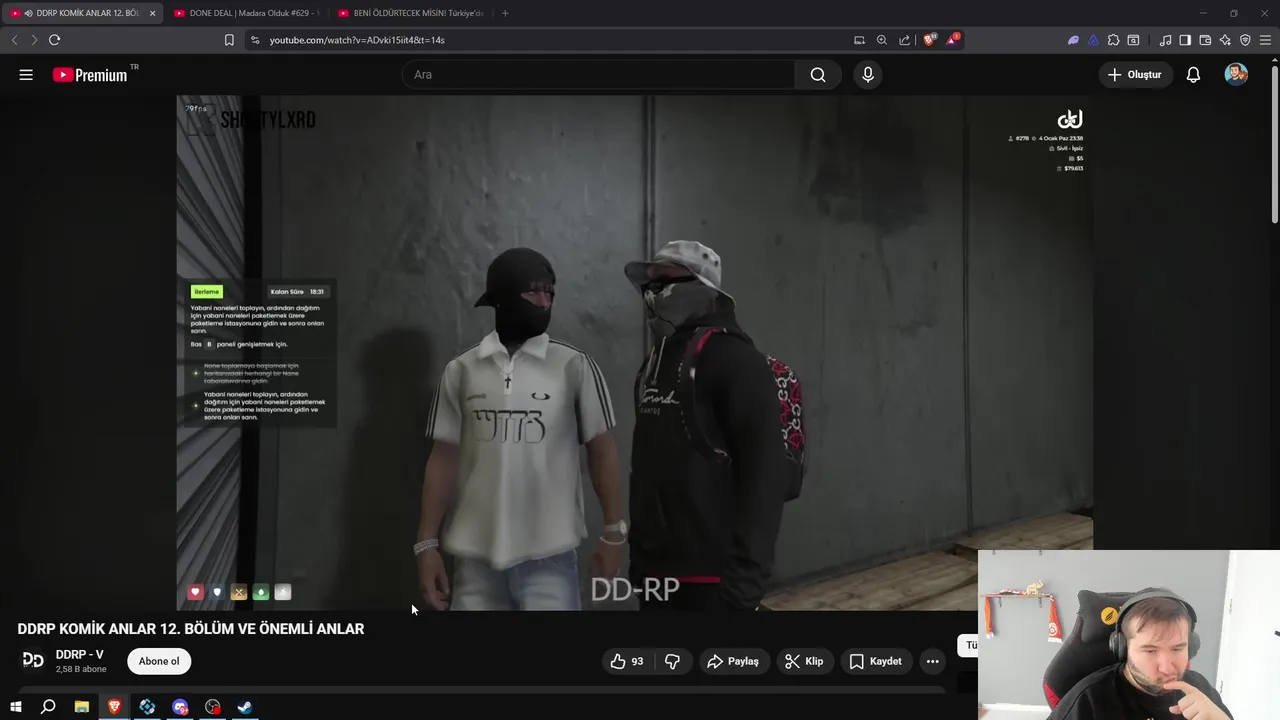1280x720 pixels.
Task: Click the video title text
Action: tap(191, 629)
